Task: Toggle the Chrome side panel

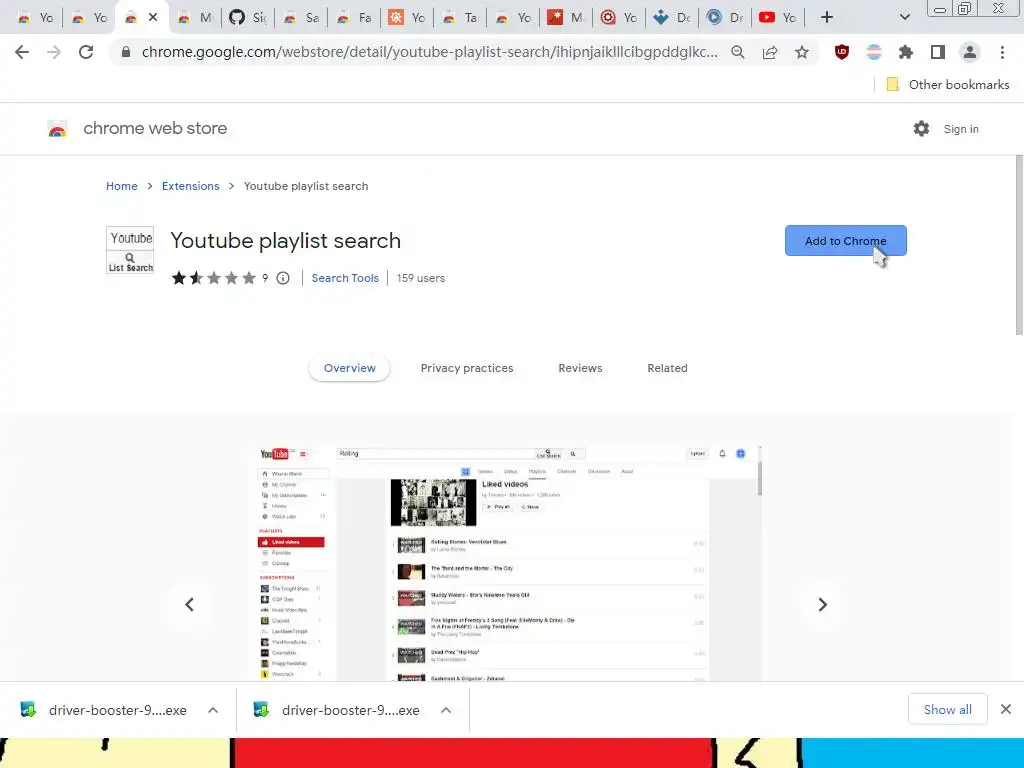Action: point(938,52)
